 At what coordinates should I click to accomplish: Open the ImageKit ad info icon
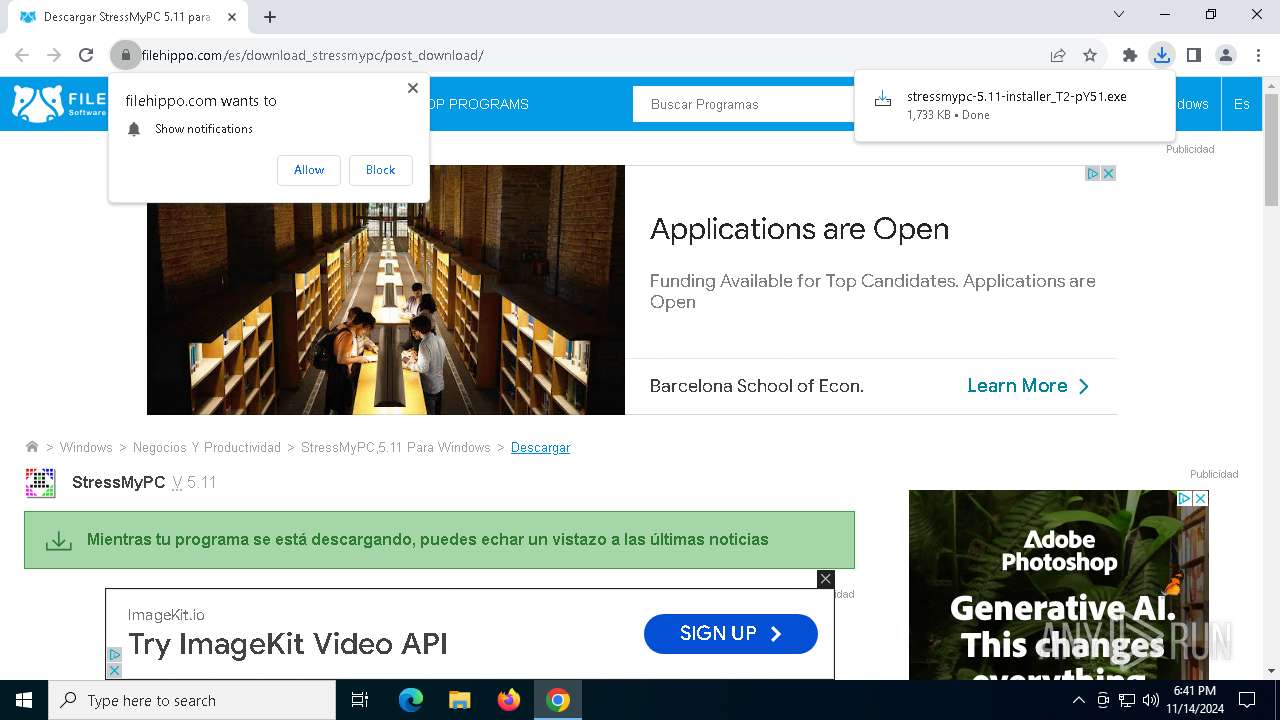(114, 655)
